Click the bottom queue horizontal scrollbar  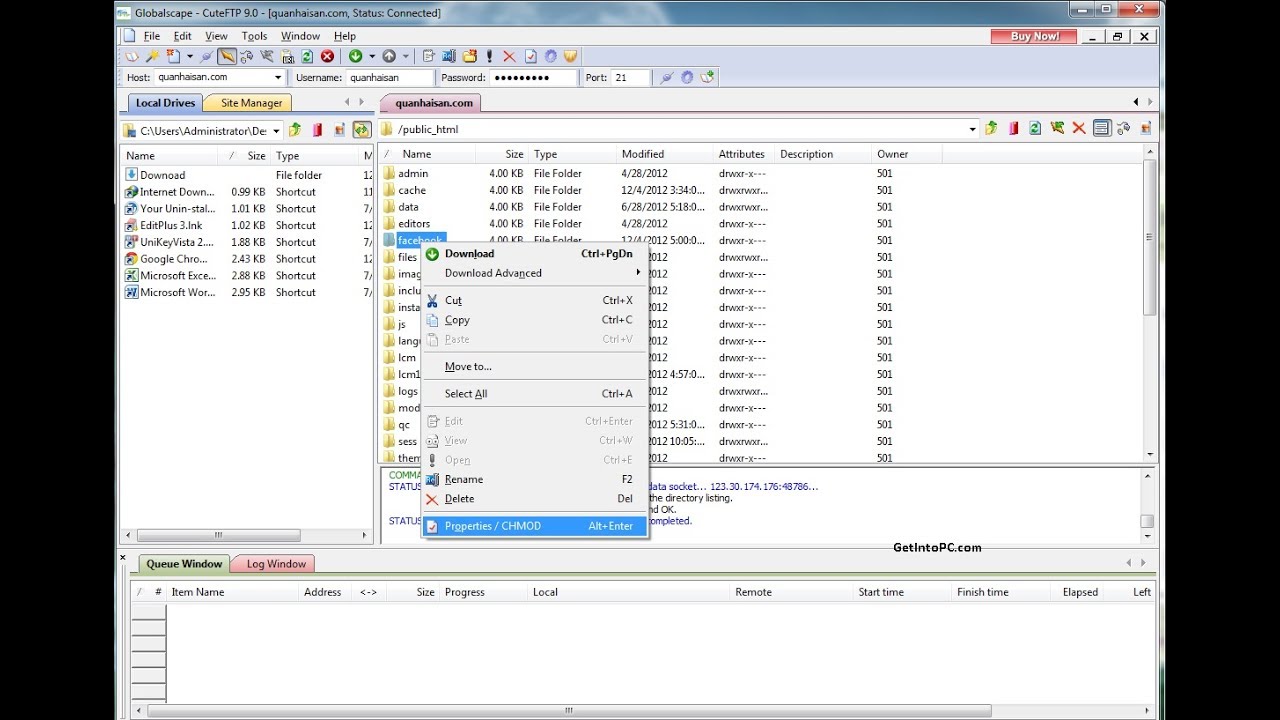(569, 711)
